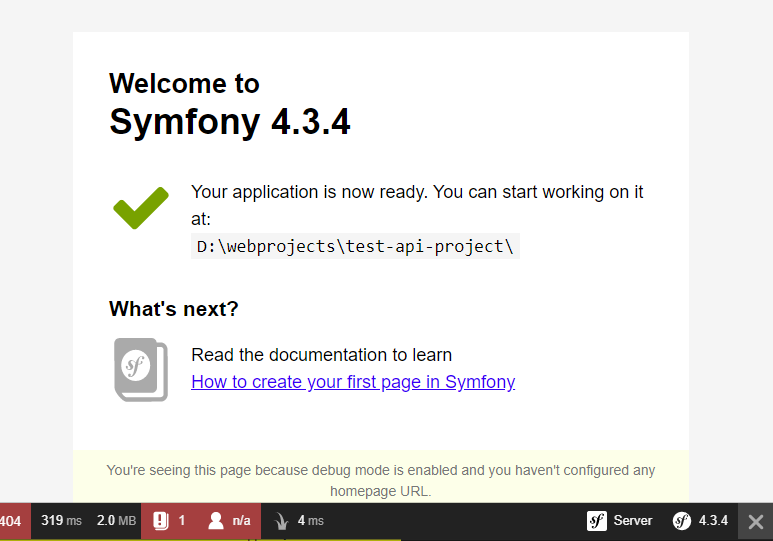The height and width of the screenshot is (541, 773).
Task: Click the Symfony documentation book icon
Action: [140, 369]
